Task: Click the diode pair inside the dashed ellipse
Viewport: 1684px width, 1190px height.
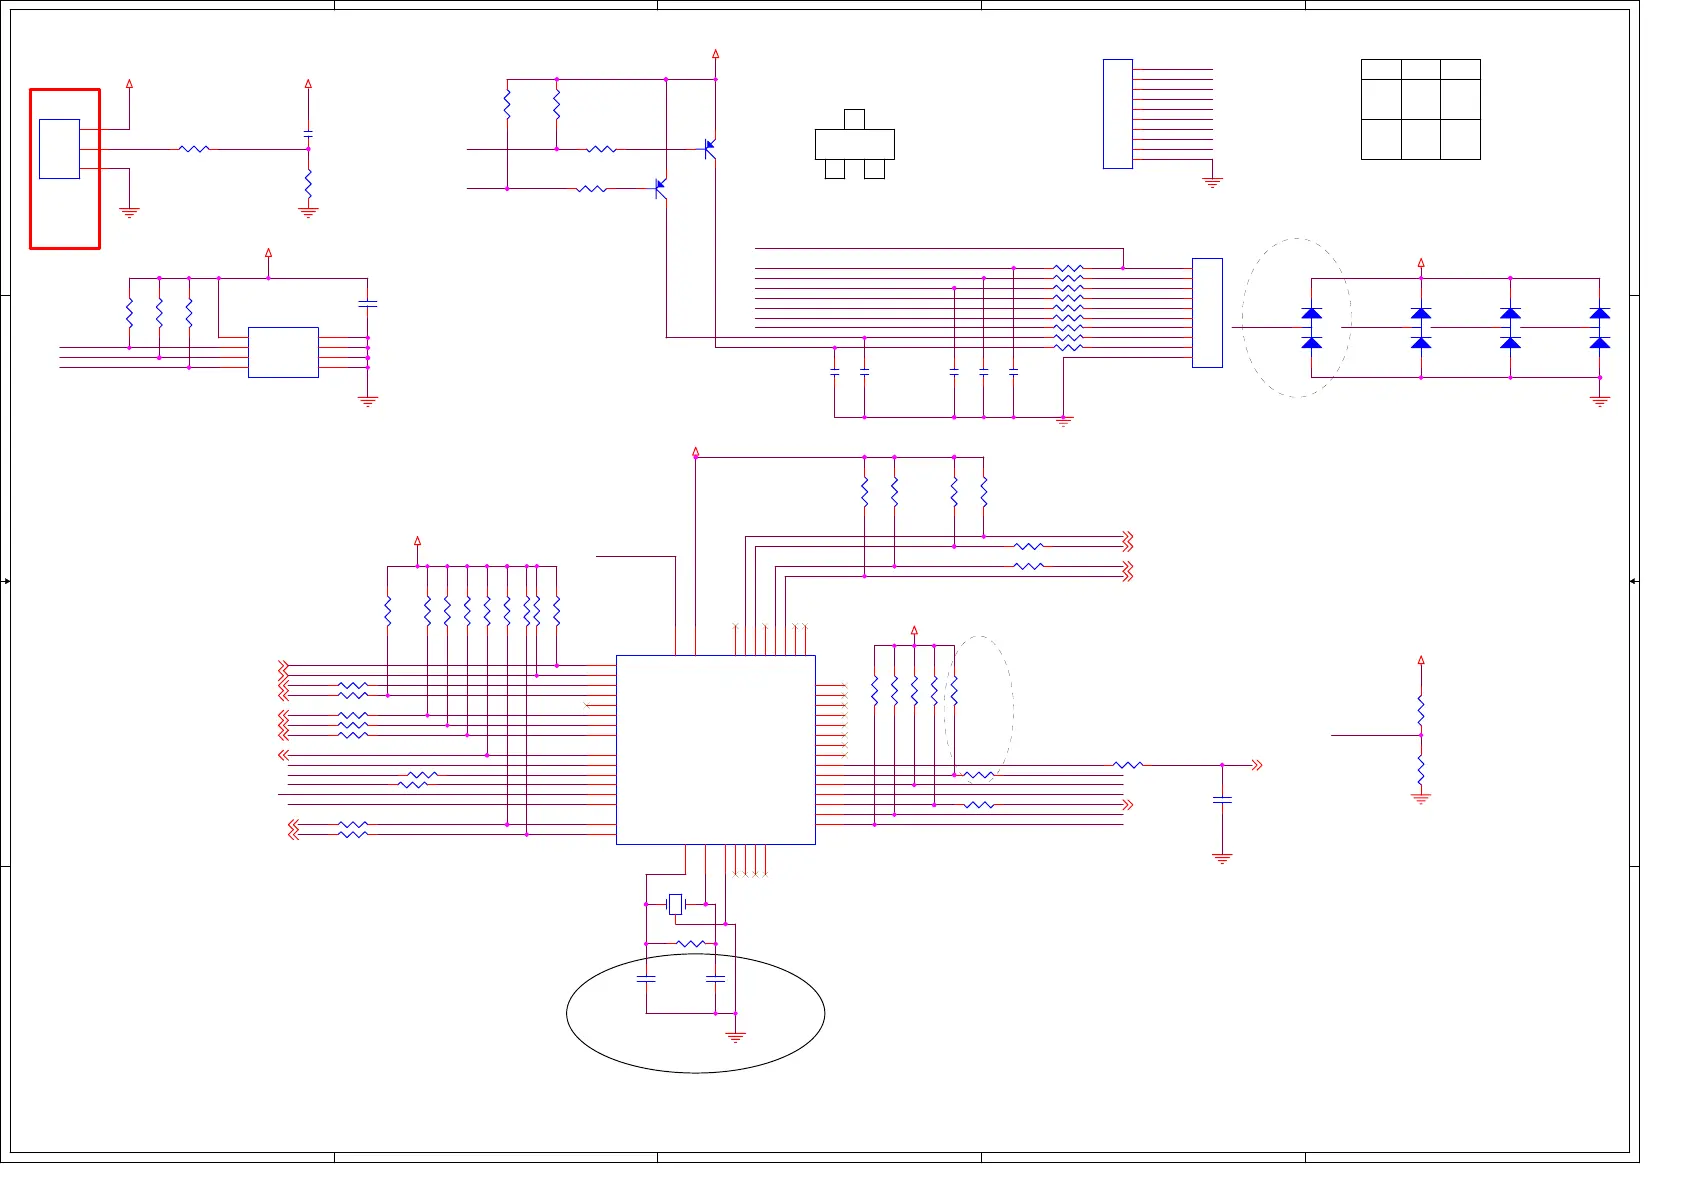Action: 1311,328
